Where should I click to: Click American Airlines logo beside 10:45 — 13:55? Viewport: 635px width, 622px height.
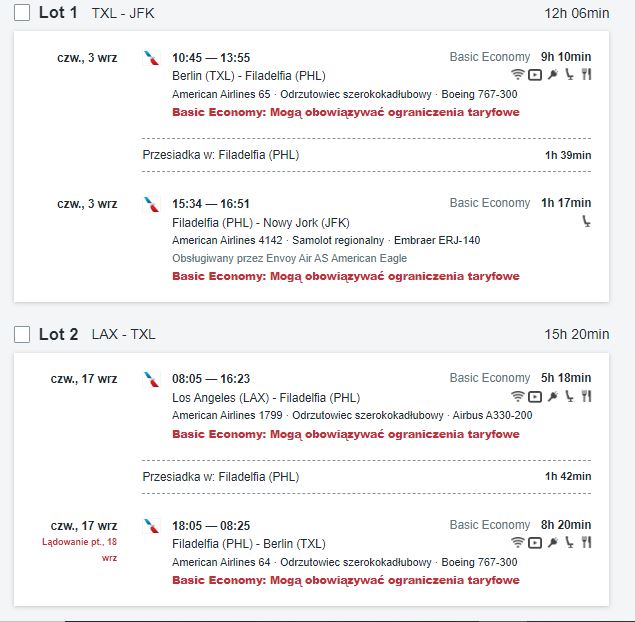[x=152, y=58]
